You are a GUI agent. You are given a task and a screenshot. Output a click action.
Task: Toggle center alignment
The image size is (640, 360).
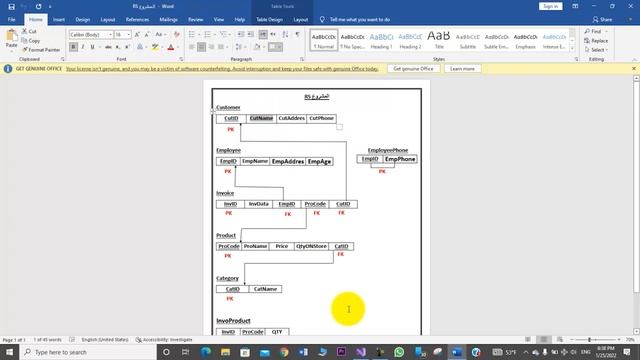(202, 47)
